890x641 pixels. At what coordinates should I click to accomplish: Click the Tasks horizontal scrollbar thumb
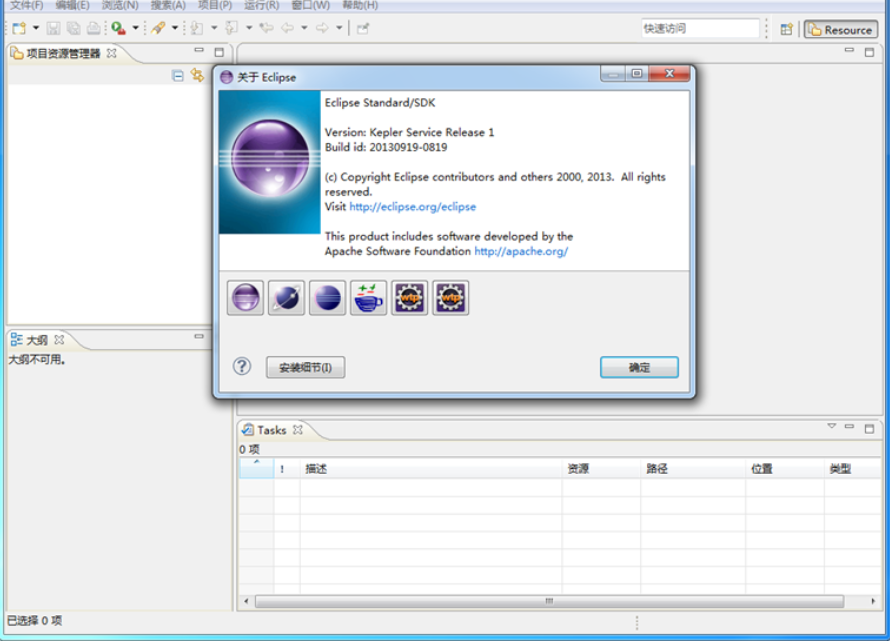coord(549,601)
